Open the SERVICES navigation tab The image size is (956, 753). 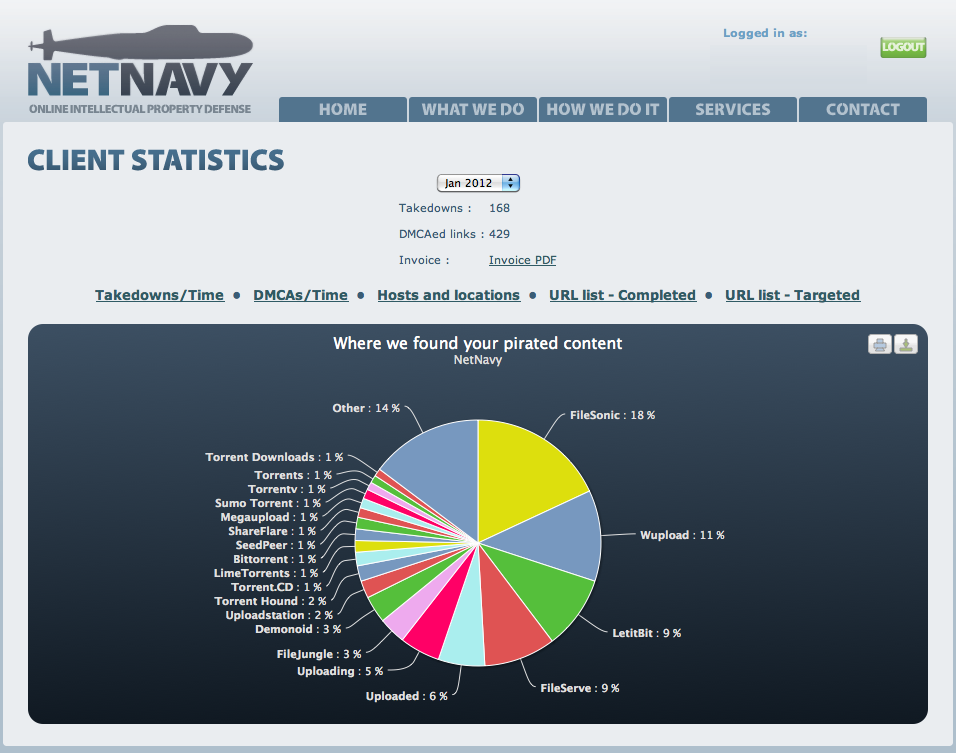tap(733, 109)
